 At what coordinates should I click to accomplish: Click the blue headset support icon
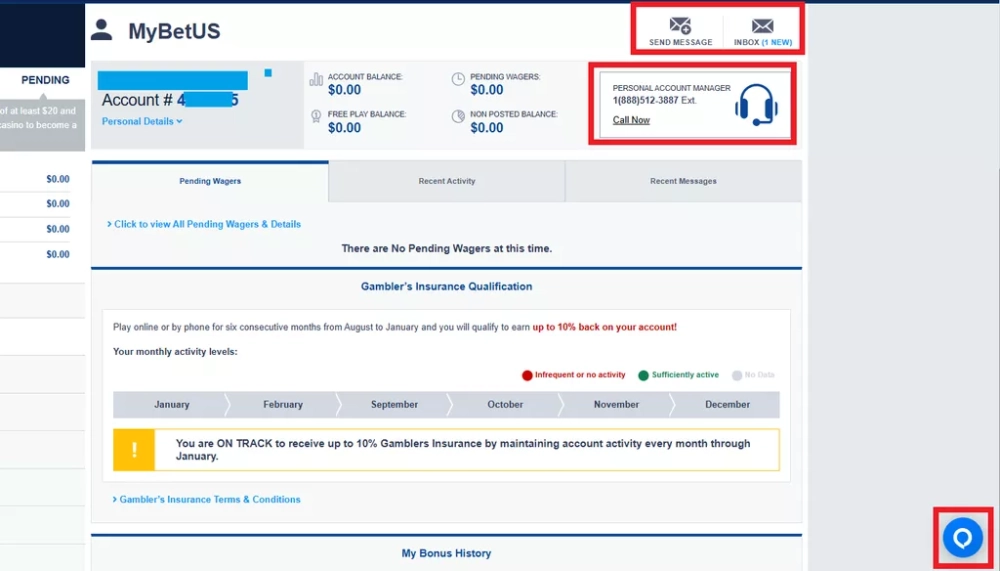[x=756, y=105]
